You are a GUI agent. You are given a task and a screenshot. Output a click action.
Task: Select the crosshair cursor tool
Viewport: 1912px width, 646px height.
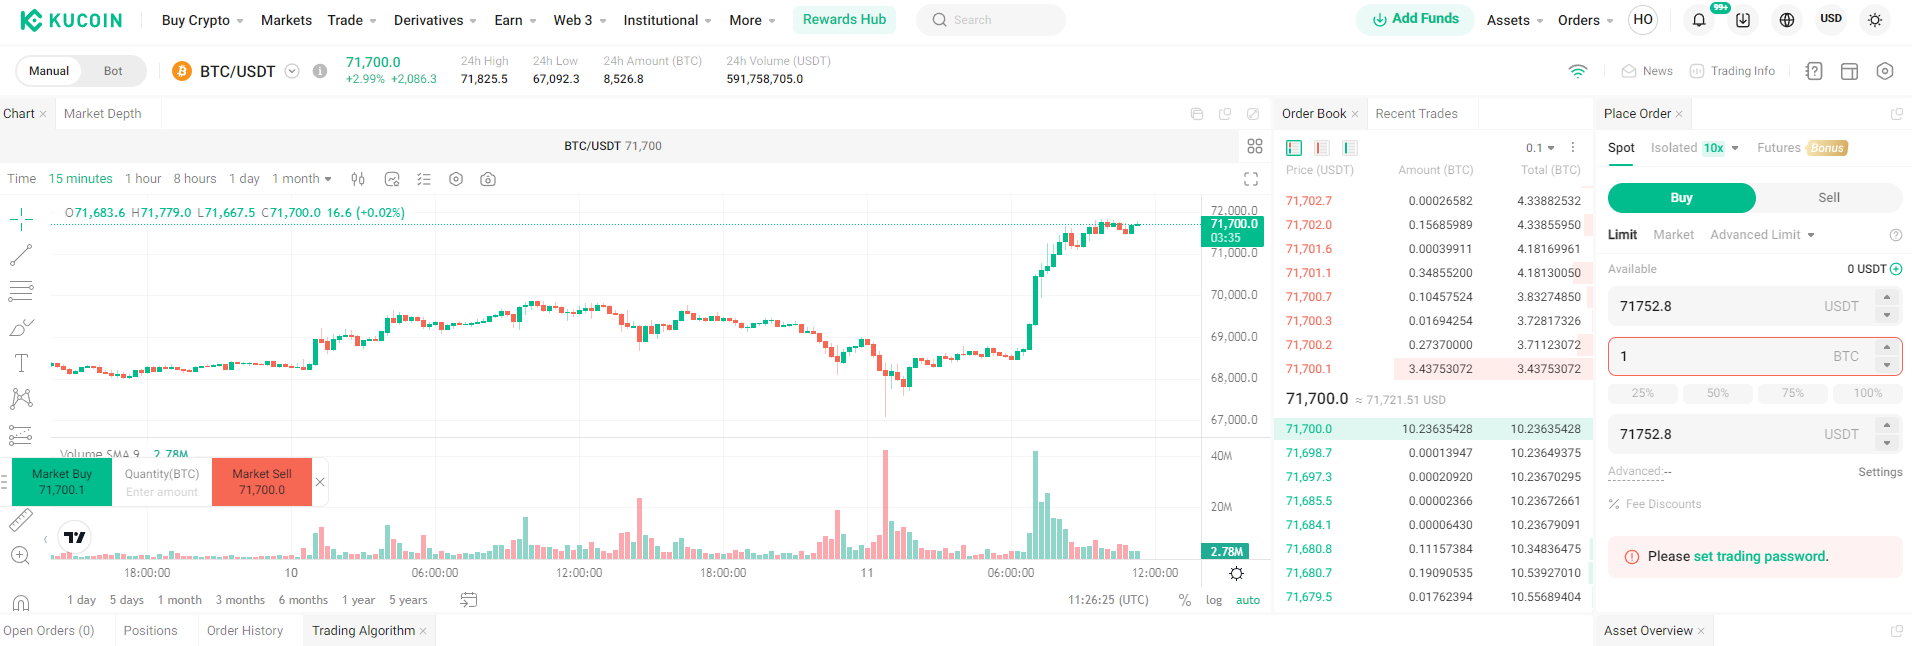tap(21, 219)
